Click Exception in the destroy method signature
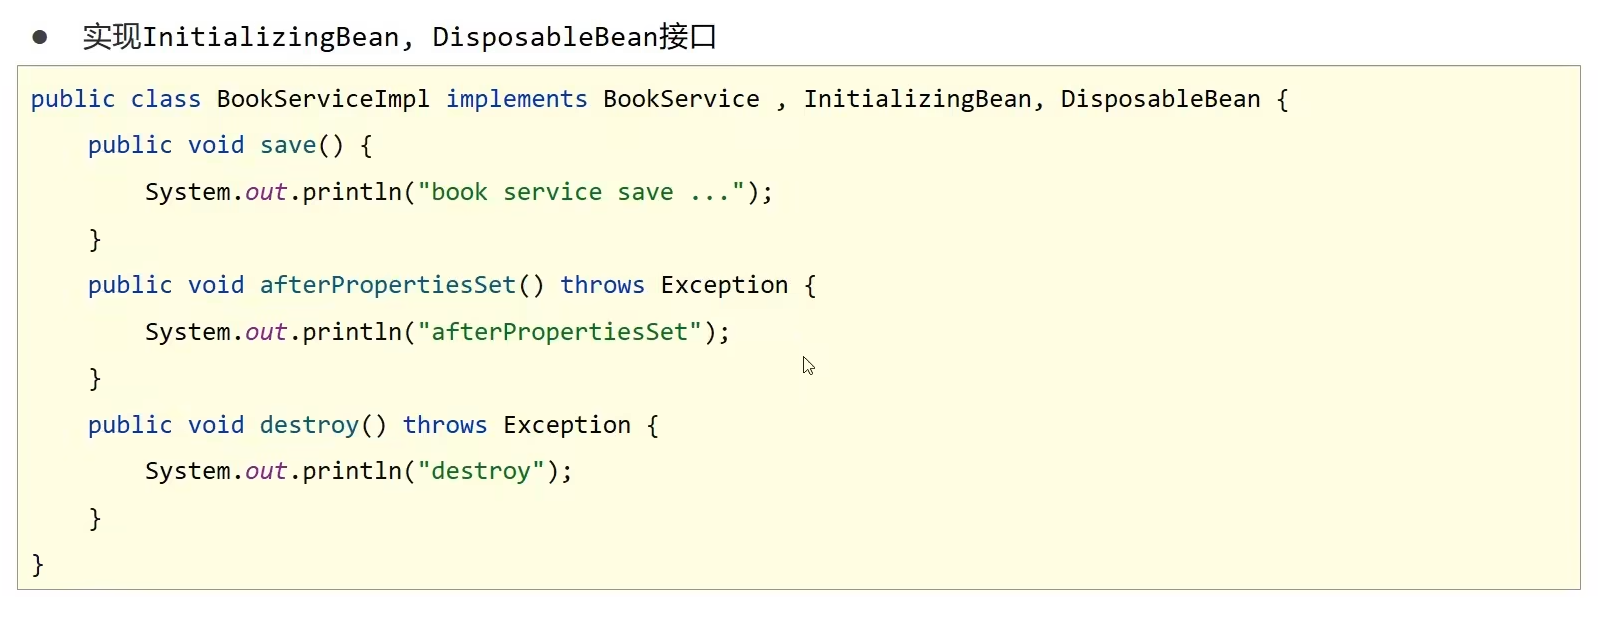 tap(567, 425)
